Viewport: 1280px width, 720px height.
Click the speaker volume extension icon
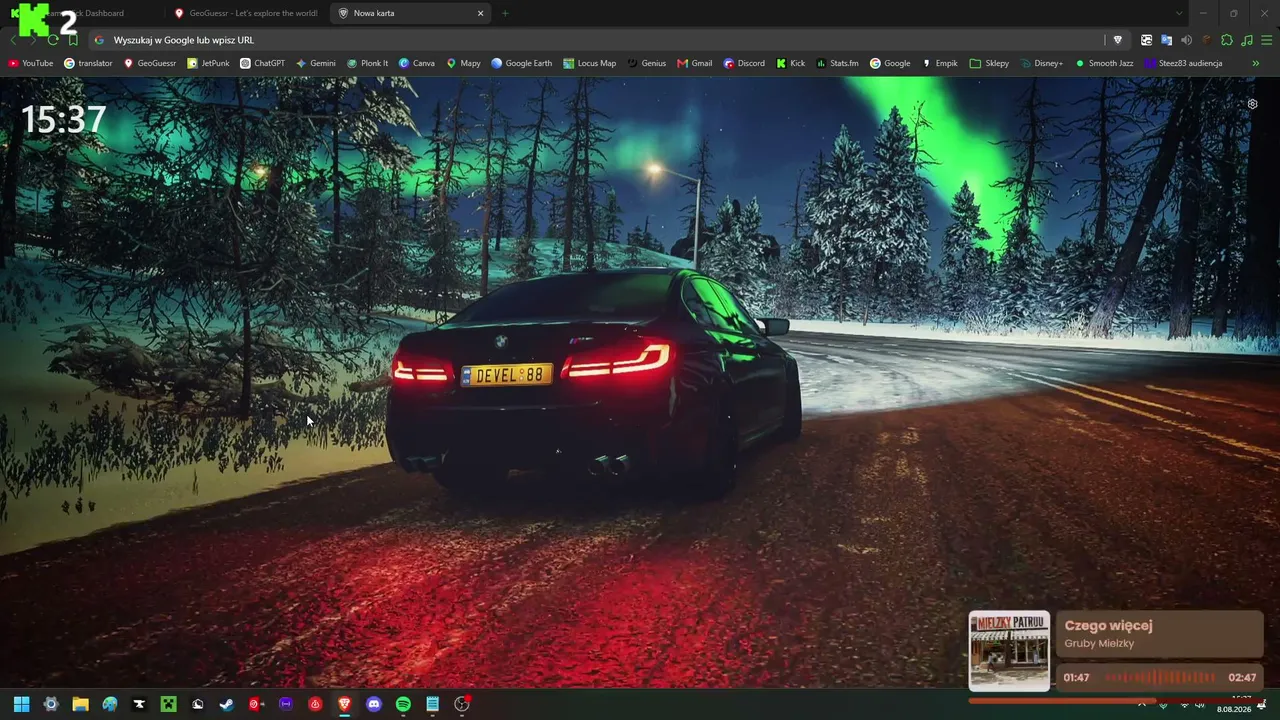(1186, 40)
